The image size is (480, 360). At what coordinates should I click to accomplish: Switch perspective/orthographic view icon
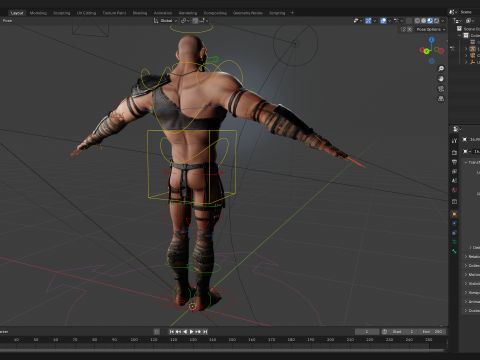(441, 99)
